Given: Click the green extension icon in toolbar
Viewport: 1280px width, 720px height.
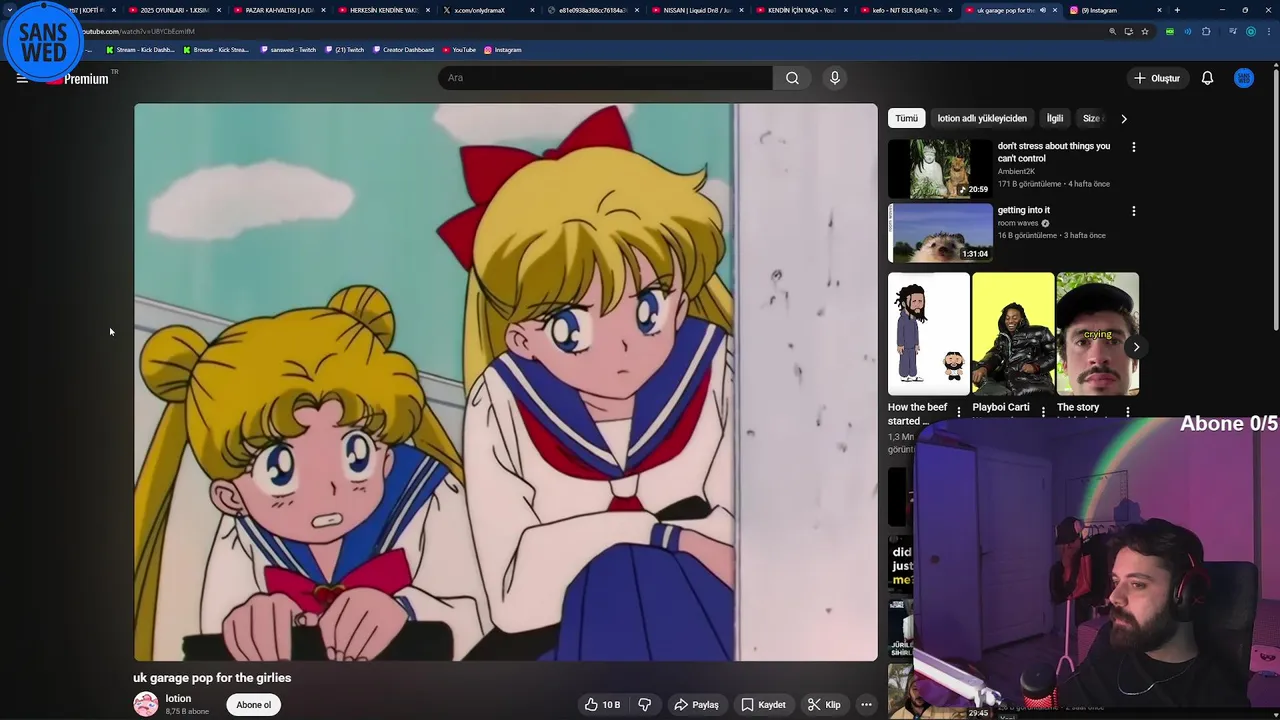Looking at the screenshot, I should point(1170,32).
